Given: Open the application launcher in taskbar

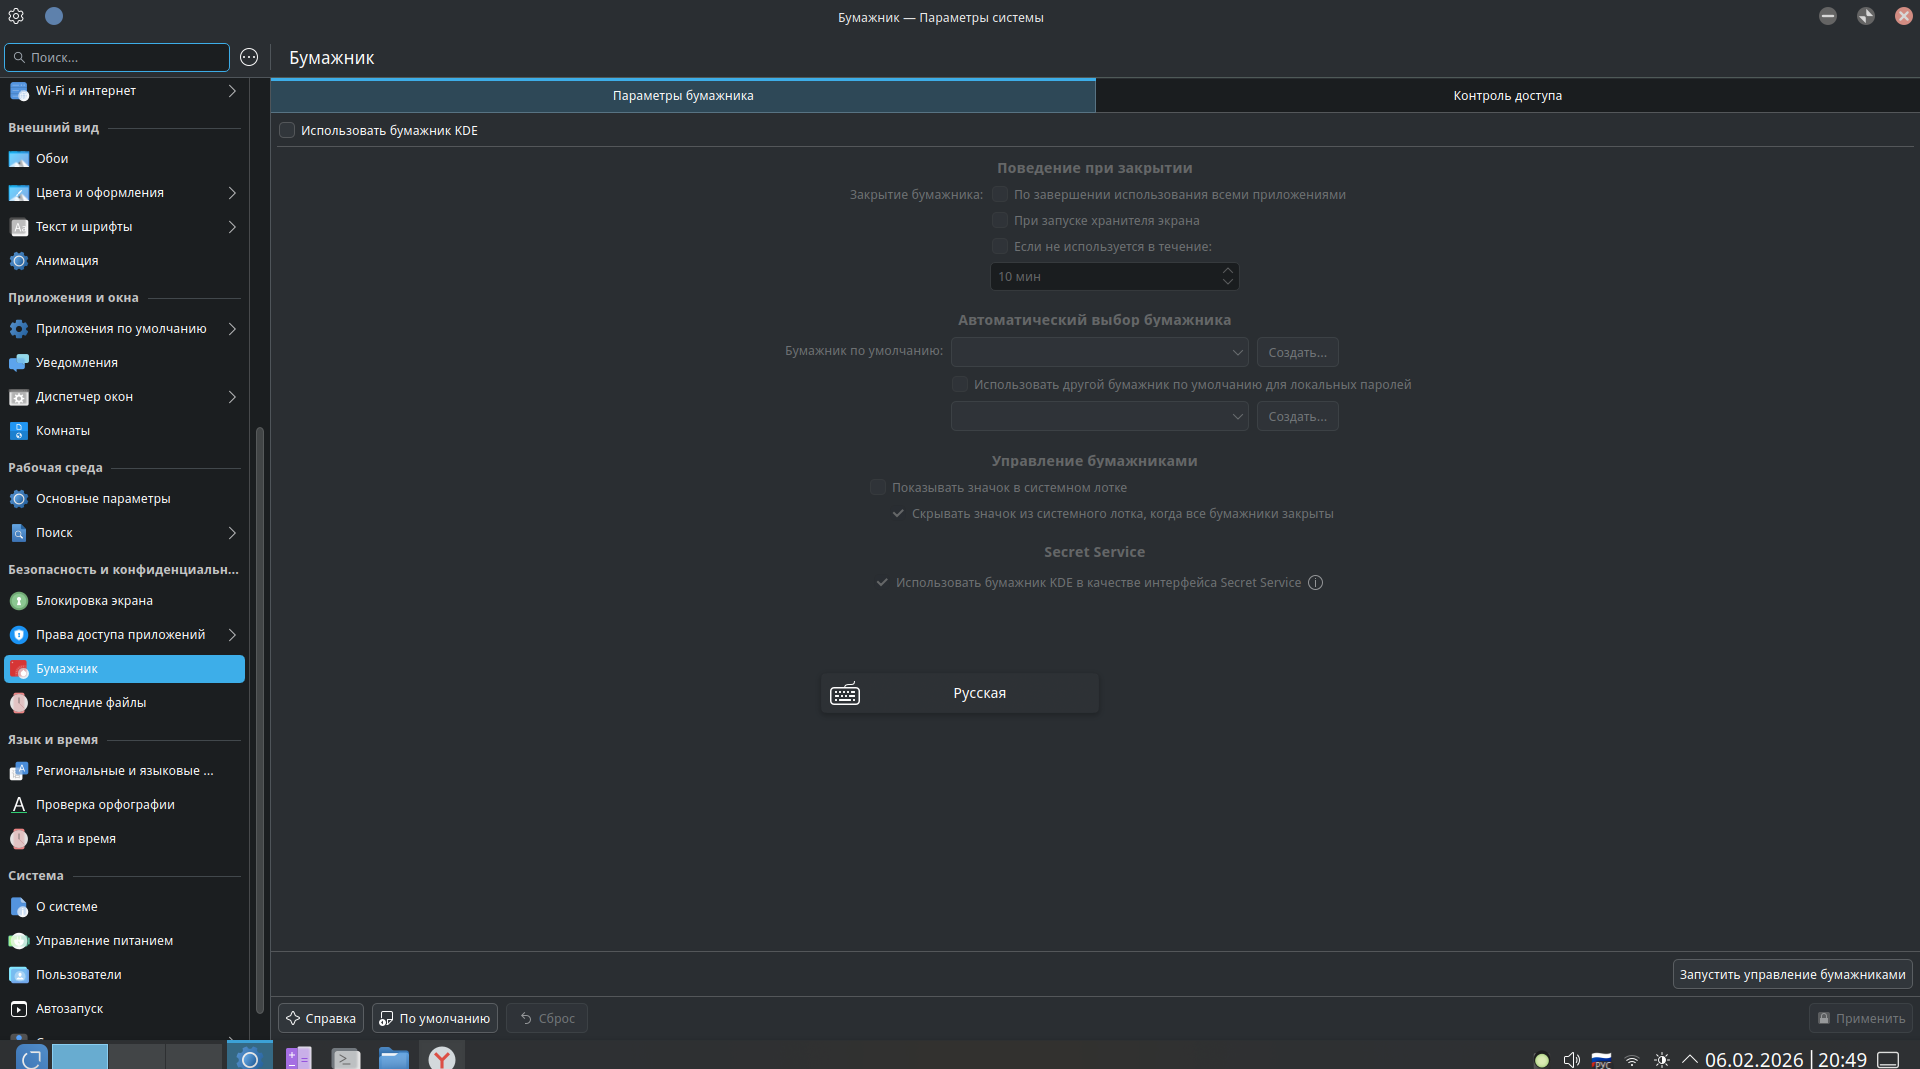Looking at the screenshot, I should pyautogui.click(x=32, y=1058).
